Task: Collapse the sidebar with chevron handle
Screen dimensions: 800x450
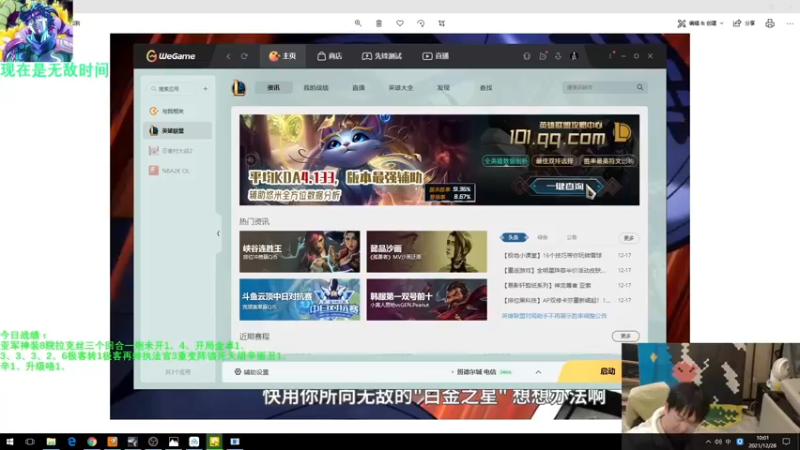Action: point(218,234)
